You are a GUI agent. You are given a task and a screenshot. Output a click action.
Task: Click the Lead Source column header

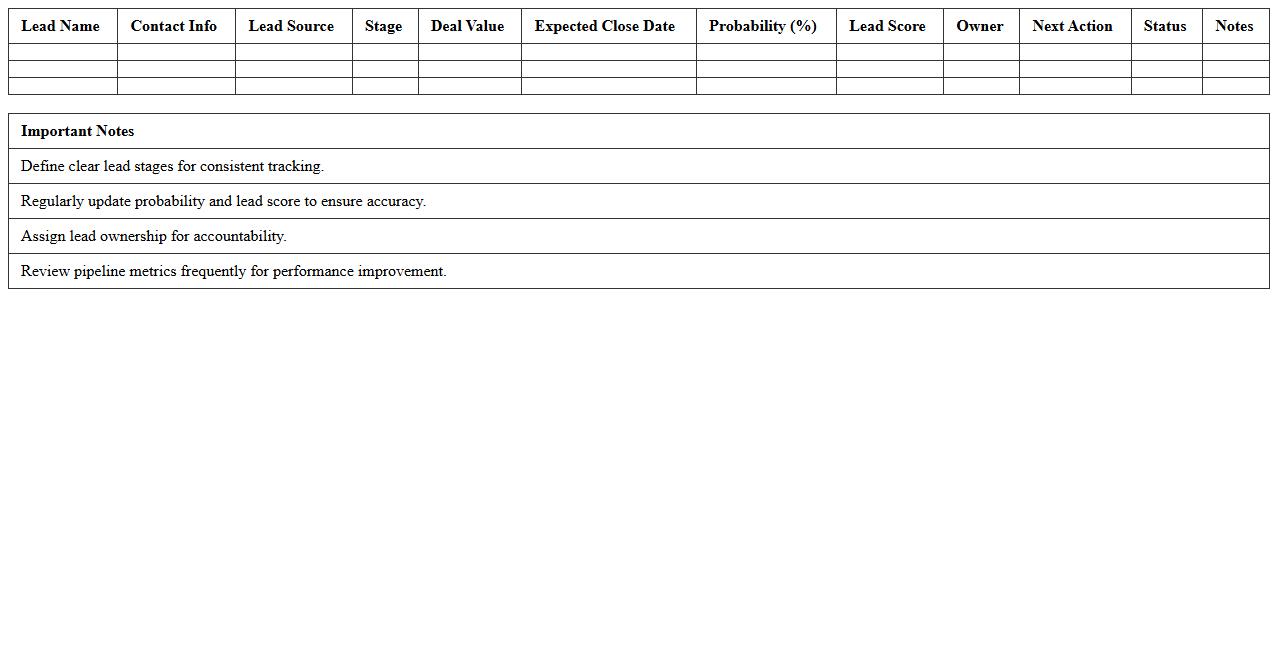(292, 26)
